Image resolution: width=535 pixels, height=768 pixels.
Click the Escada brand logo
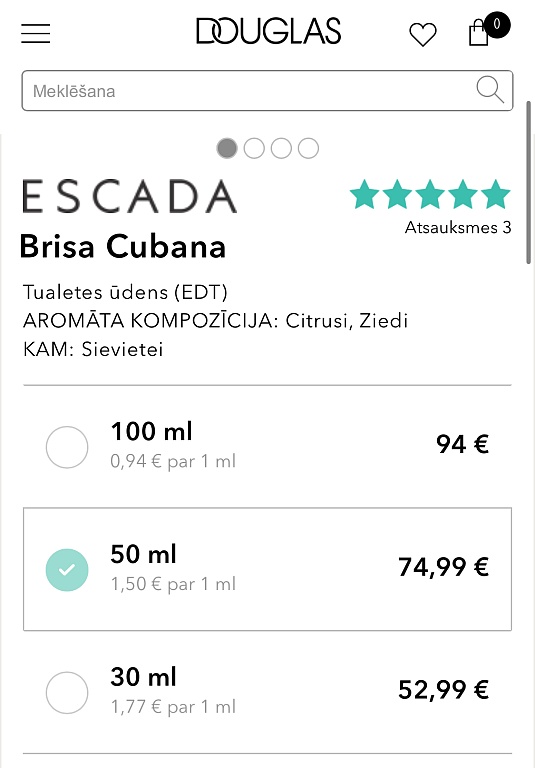(130, 196)
